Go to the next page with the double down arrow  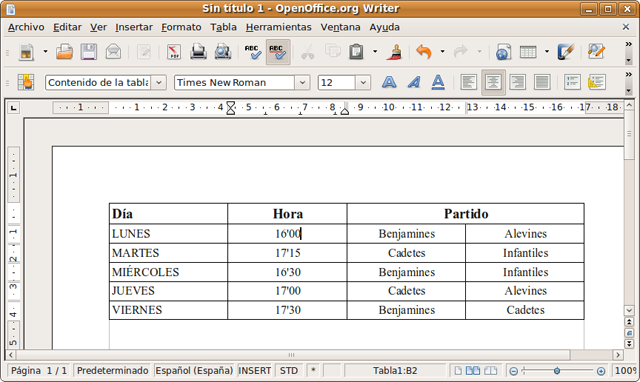pos(629,344)
